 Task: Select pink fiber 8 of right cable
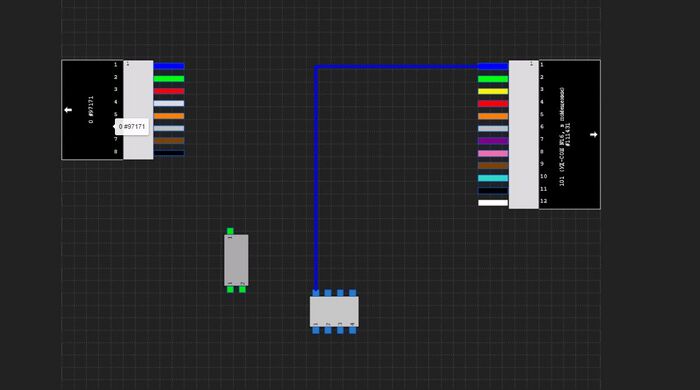coord(493,154)
